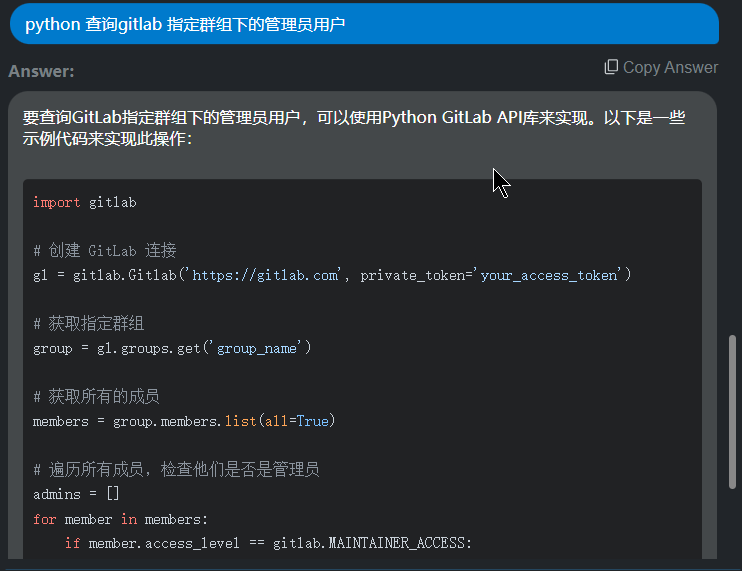Click 'gl = gitlab.Gitlab' code text

(105, 275)
